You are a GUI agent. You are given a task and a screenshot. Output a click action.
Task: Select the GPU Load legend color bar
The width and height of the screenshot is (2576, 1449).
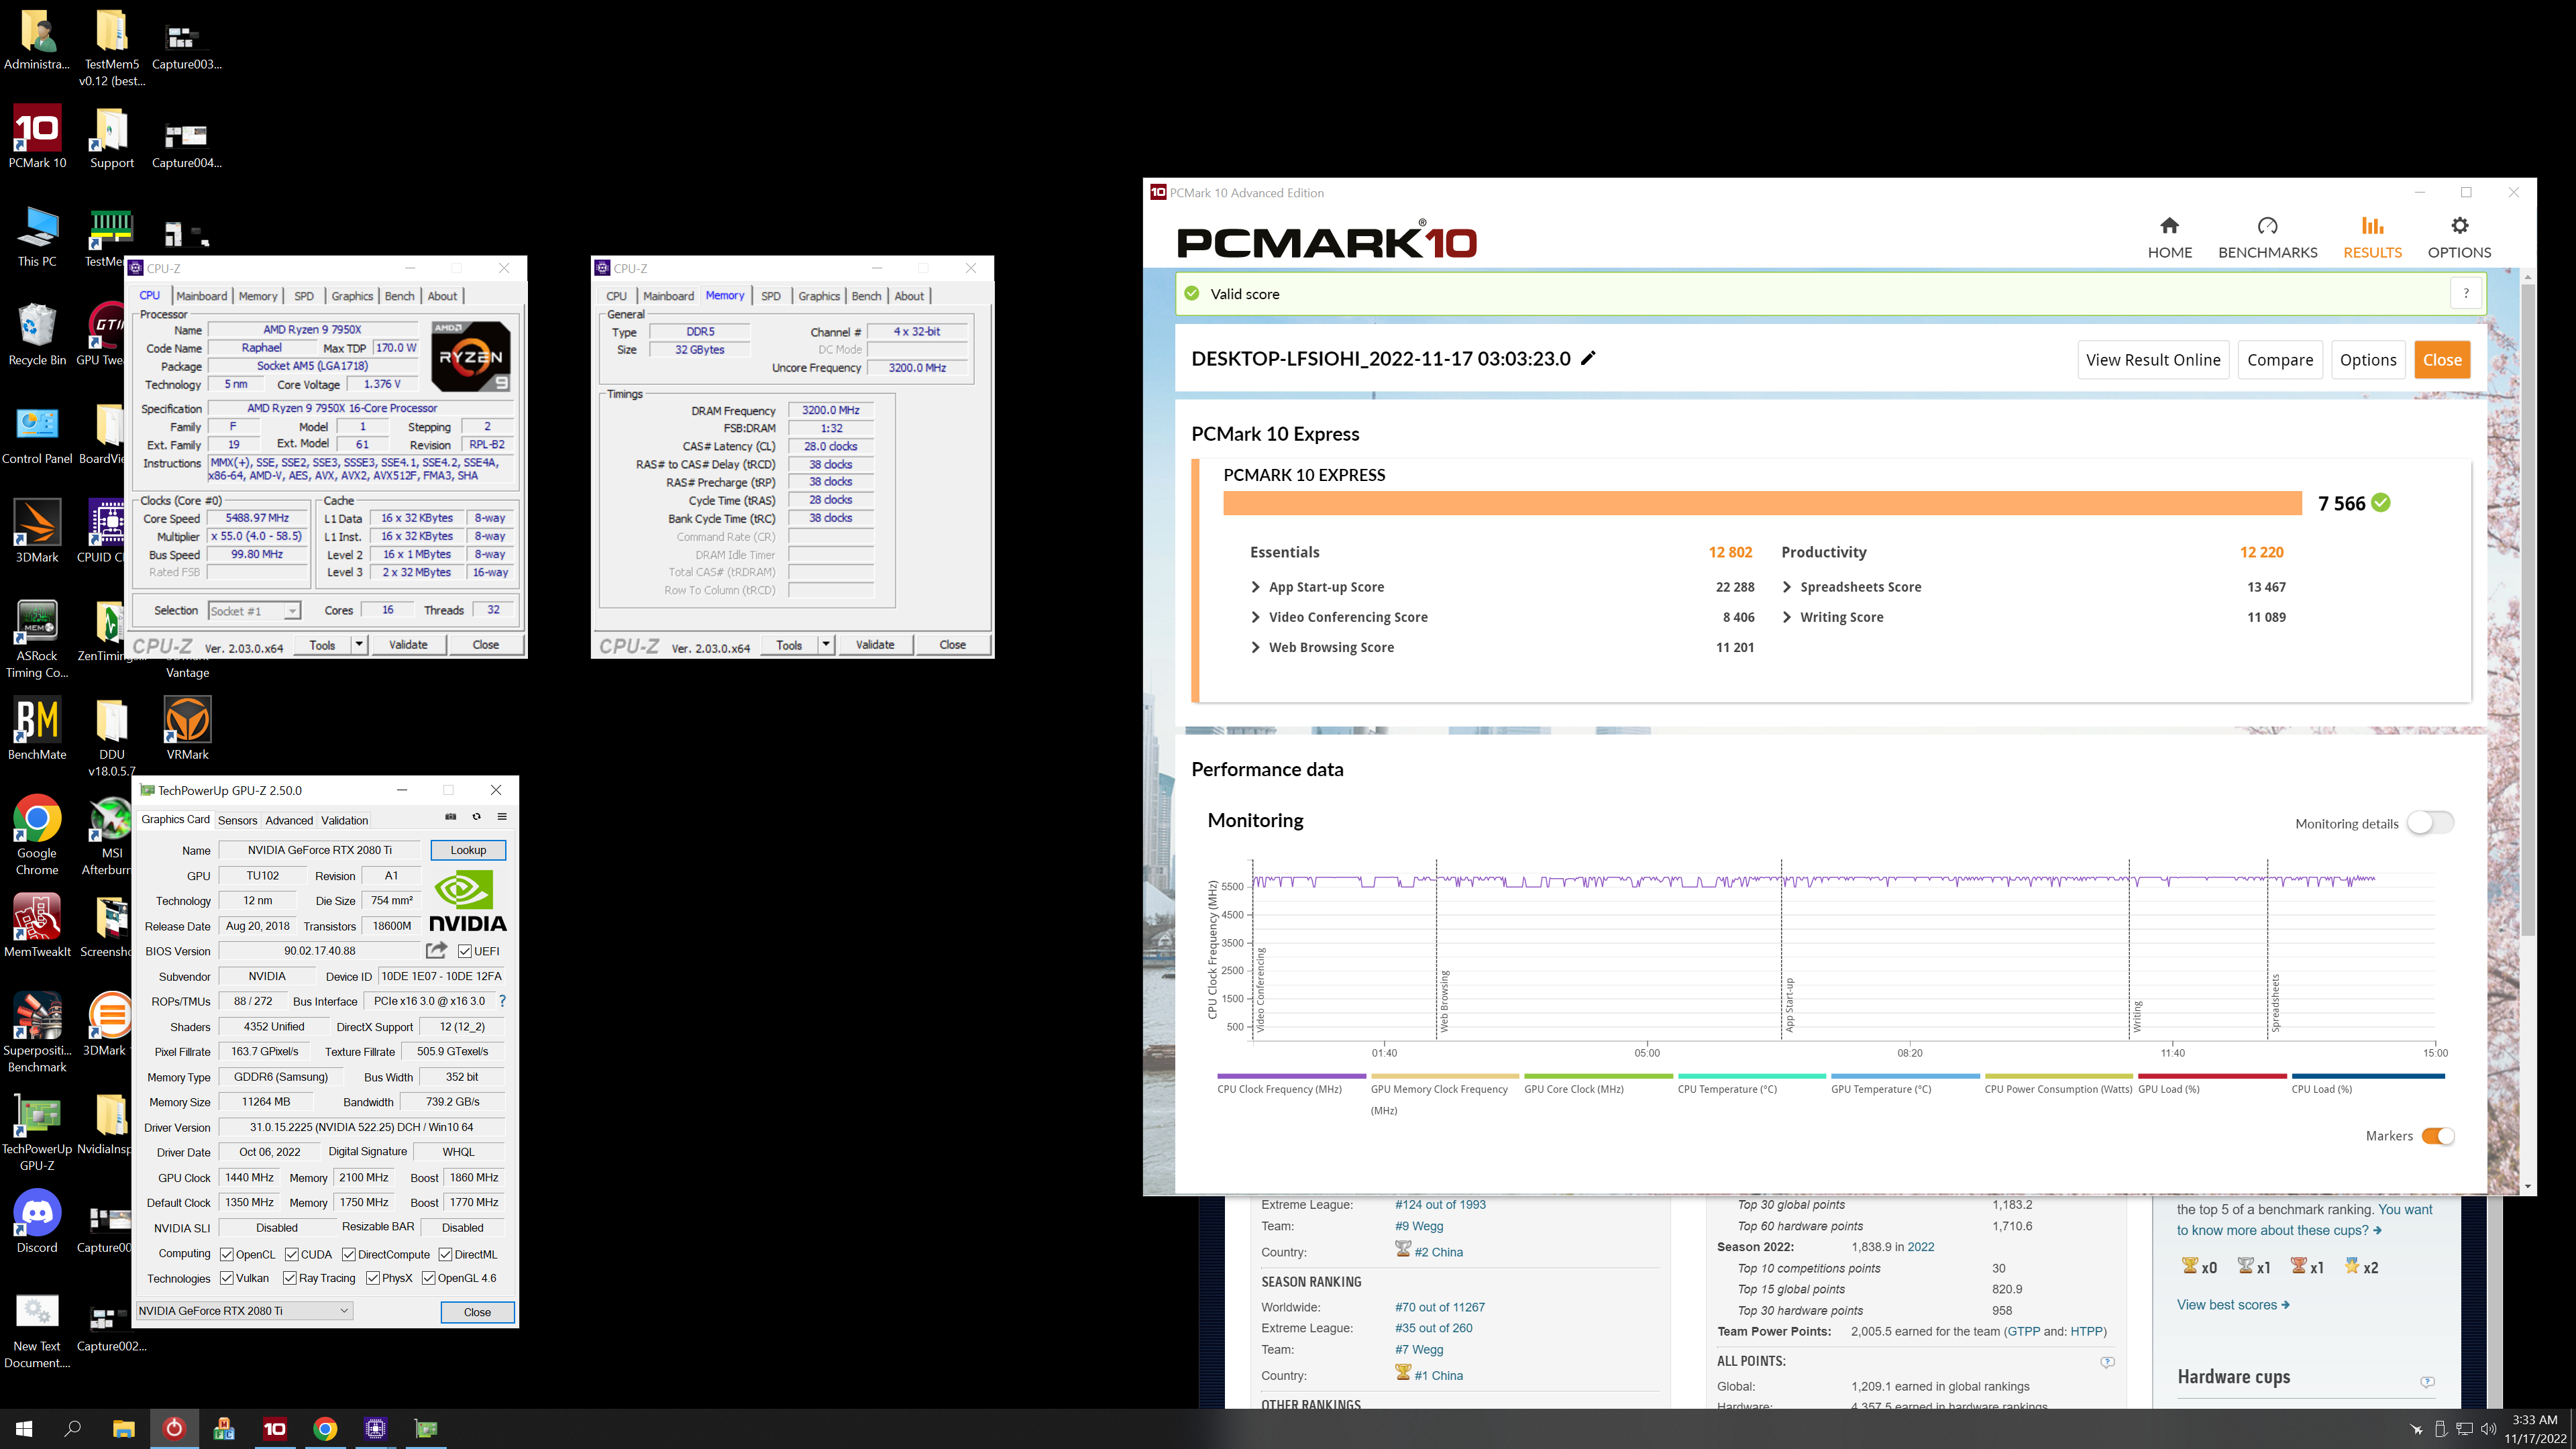[x=2212, y=1076]
